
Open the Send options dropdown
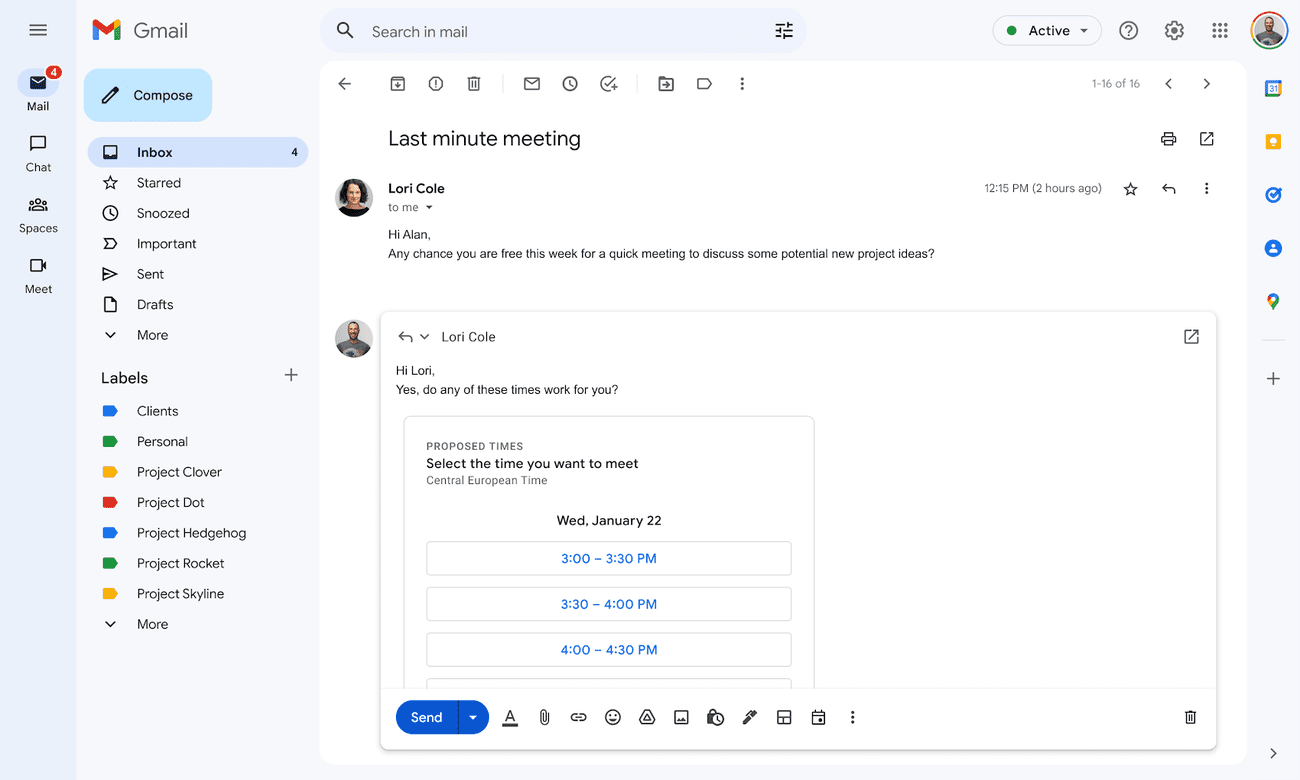[x=473, y=717]
